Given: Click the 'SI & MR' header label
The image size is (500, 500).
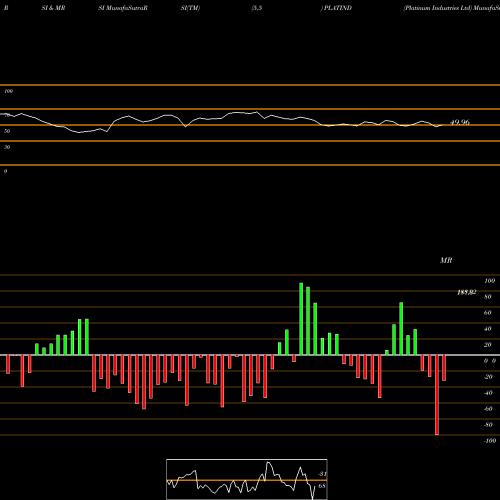Looking at the screenshot, I should pos(53,8).
